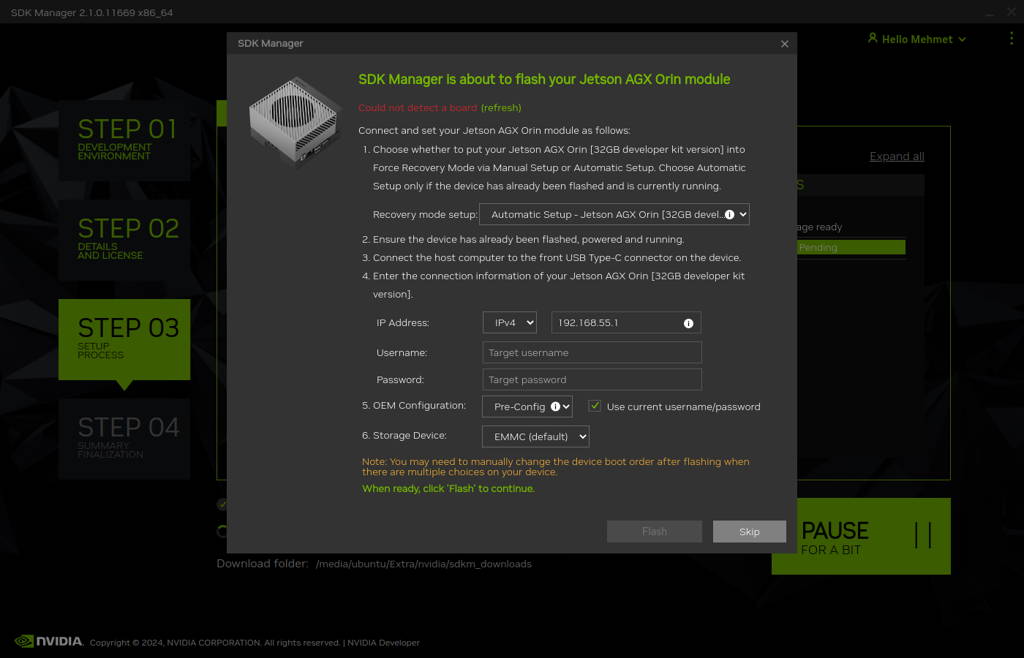Click the NVIDIA logo in the footer

click(x=49, y=641)
